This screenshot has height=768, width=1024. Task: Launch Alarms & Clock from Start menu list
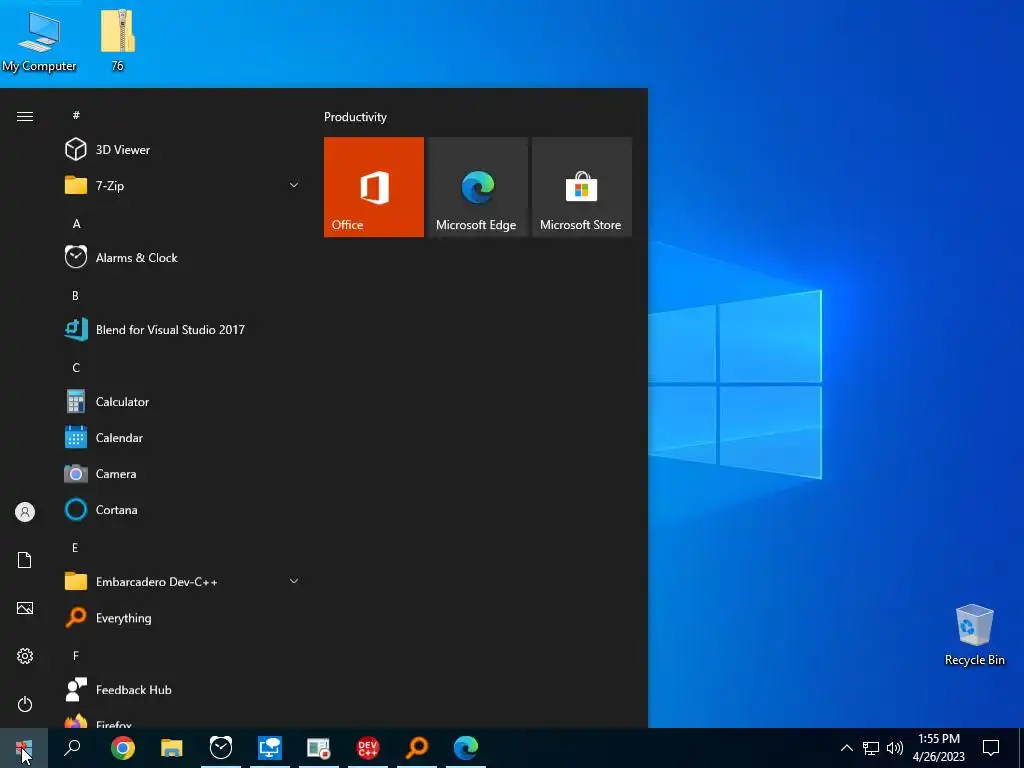[183, 257]
